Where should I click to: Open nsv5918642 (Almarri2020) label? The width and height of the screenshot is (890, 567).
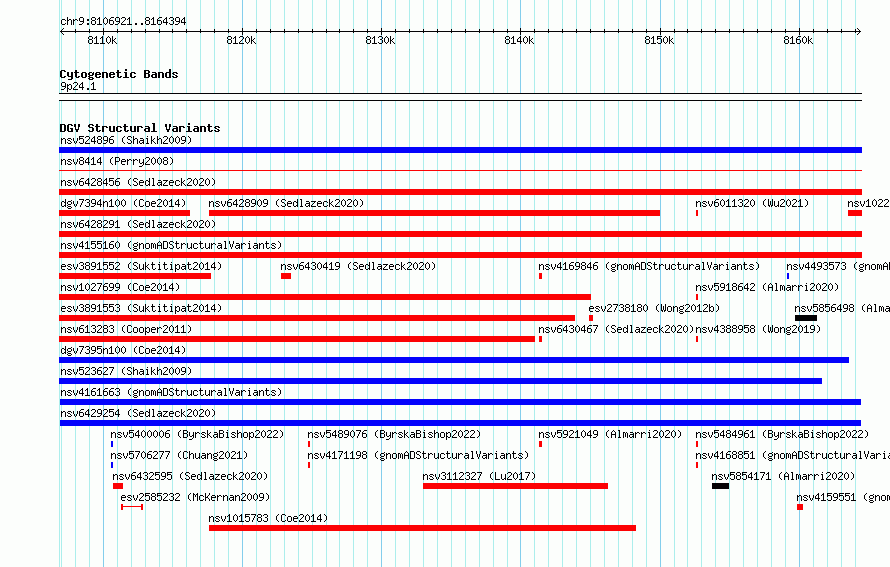coord(767,287)
